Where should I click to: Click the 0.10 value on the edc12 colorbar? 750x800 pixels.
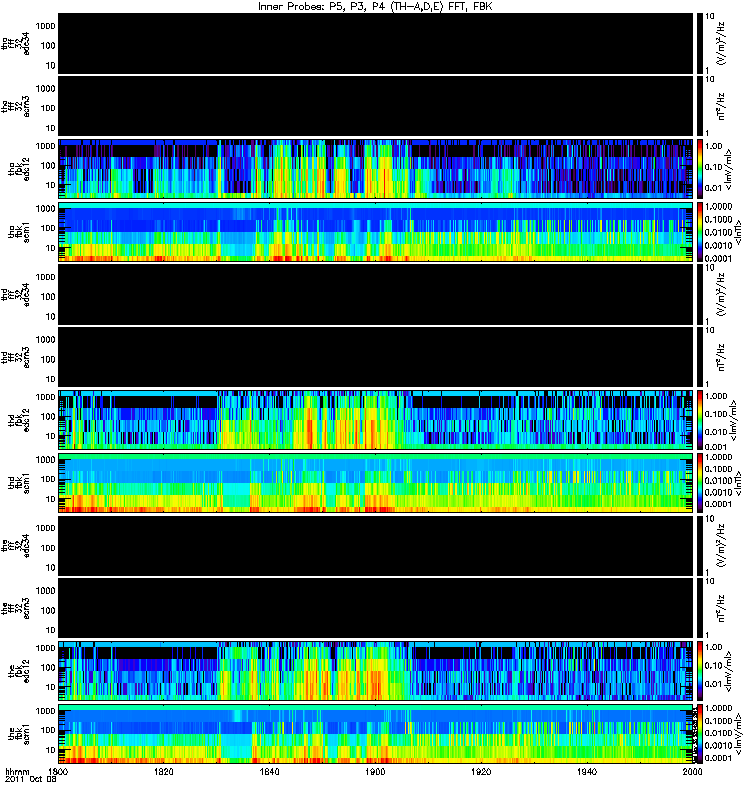714,665
